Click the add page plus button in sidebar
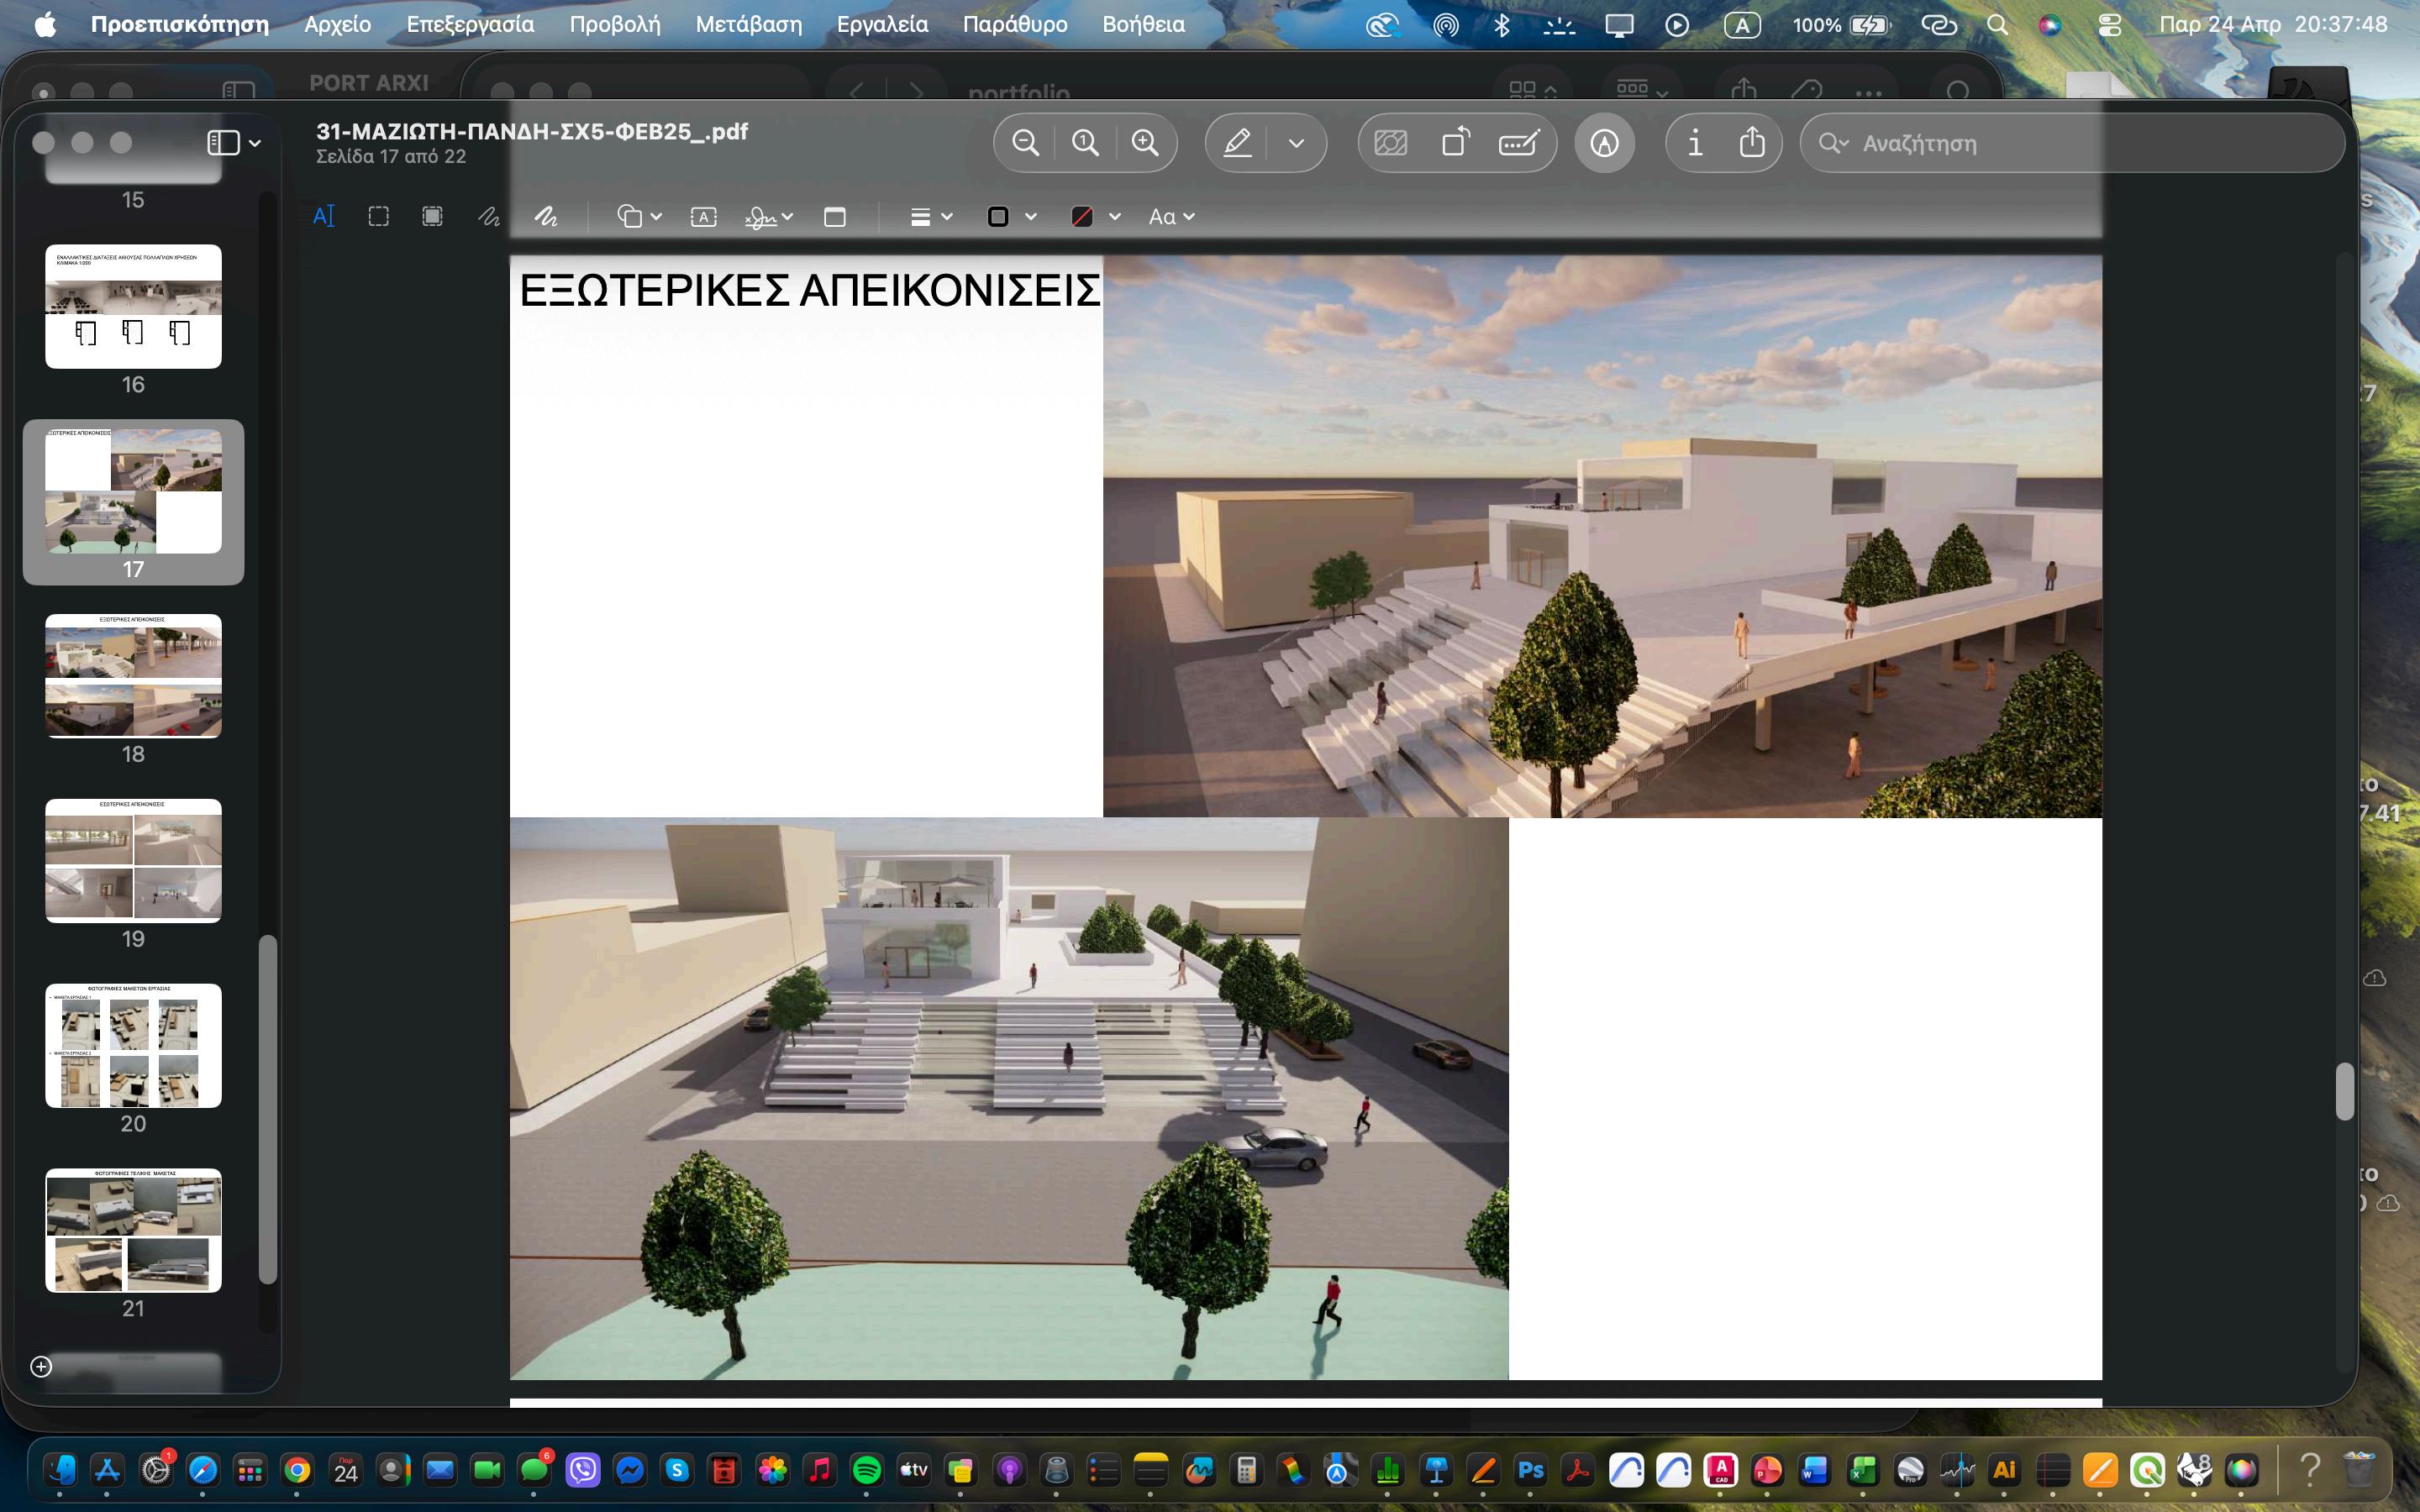Image resolution: width=2420 pixels, height=1512 pixels. coord(41,1366)
